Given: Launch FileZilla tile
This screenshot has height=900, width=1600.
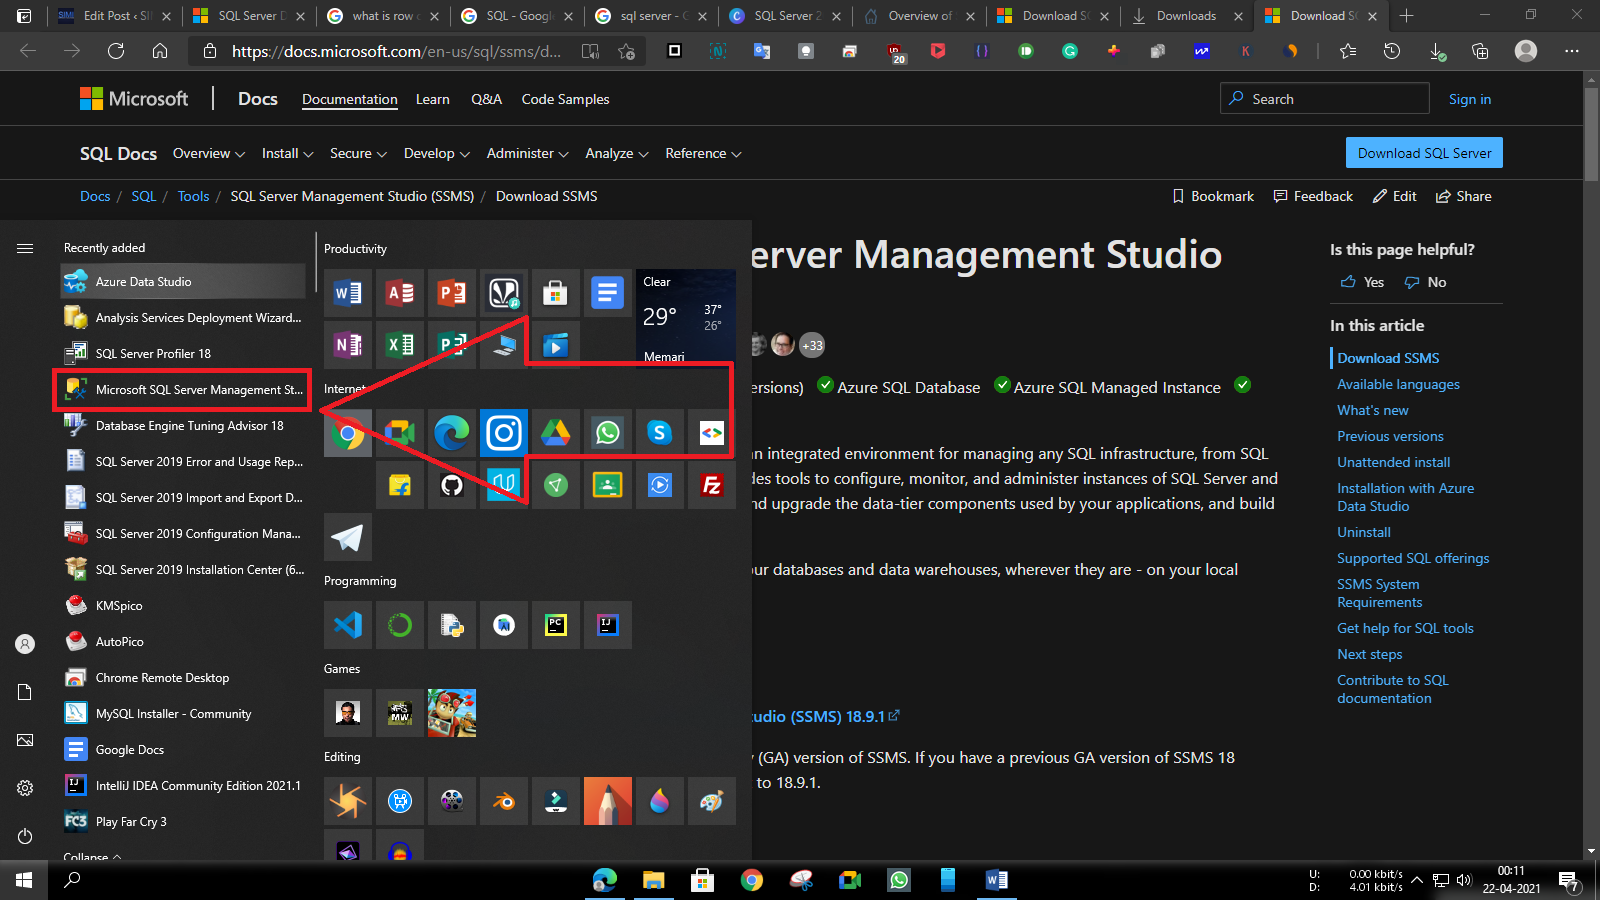Looking at the screenshot, I should click(x=712, y=485).
